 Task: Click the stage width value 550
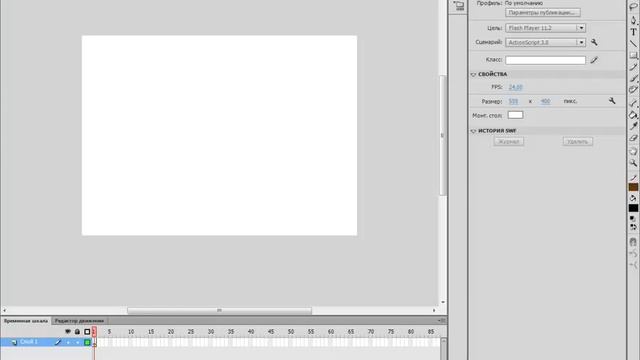513,101
